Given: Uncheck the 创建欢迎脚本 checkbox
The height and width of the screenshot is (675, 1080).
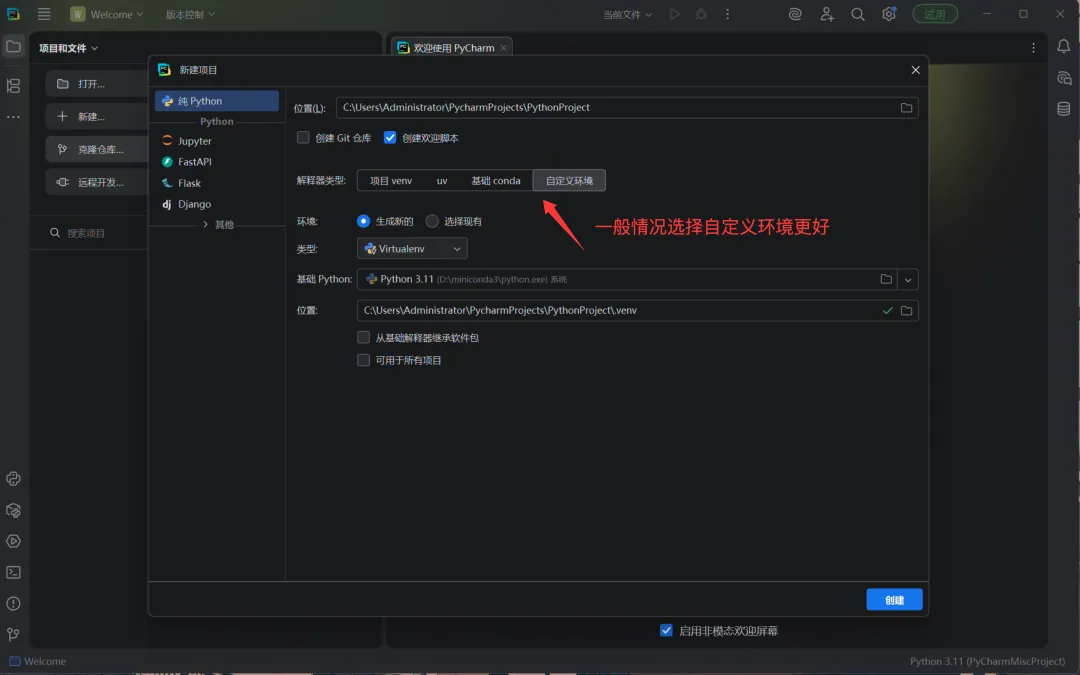Looking at the screenshot, I should (x=390, y=138).
